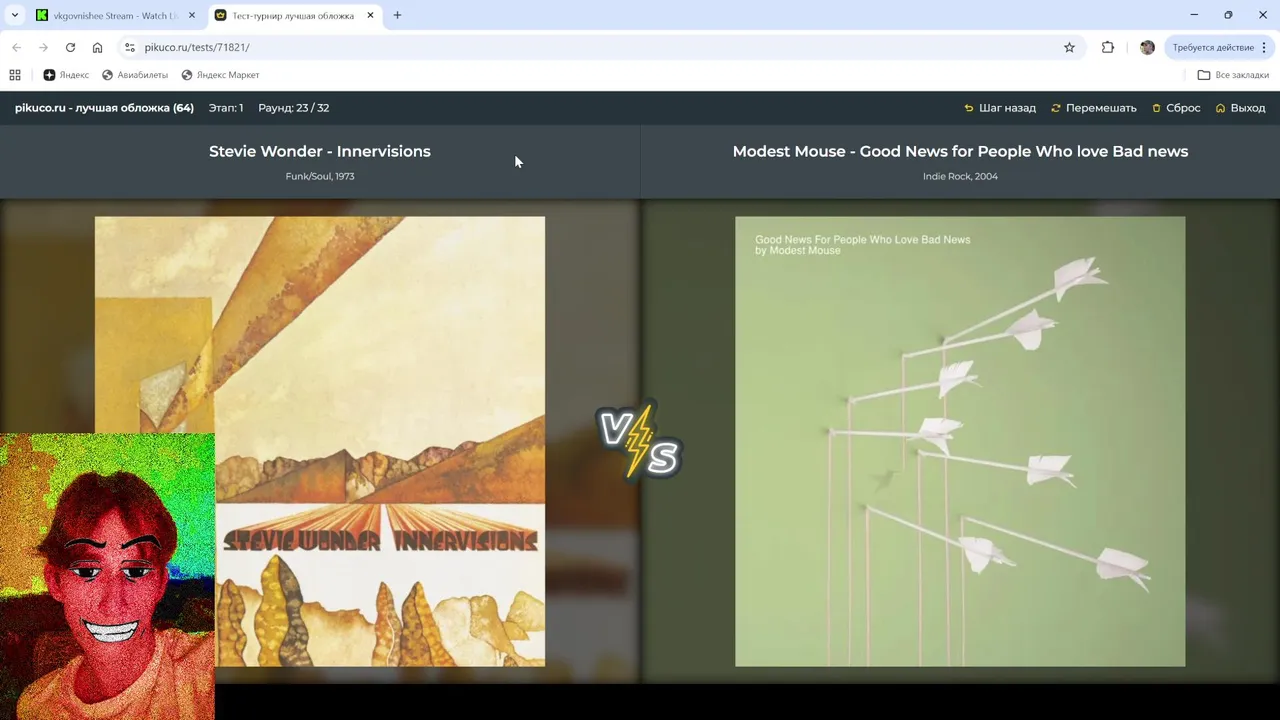This screenshot has height=720, width=1280.
Task: Open the Авиабилеты bookmark
Action: click(135, 75)
